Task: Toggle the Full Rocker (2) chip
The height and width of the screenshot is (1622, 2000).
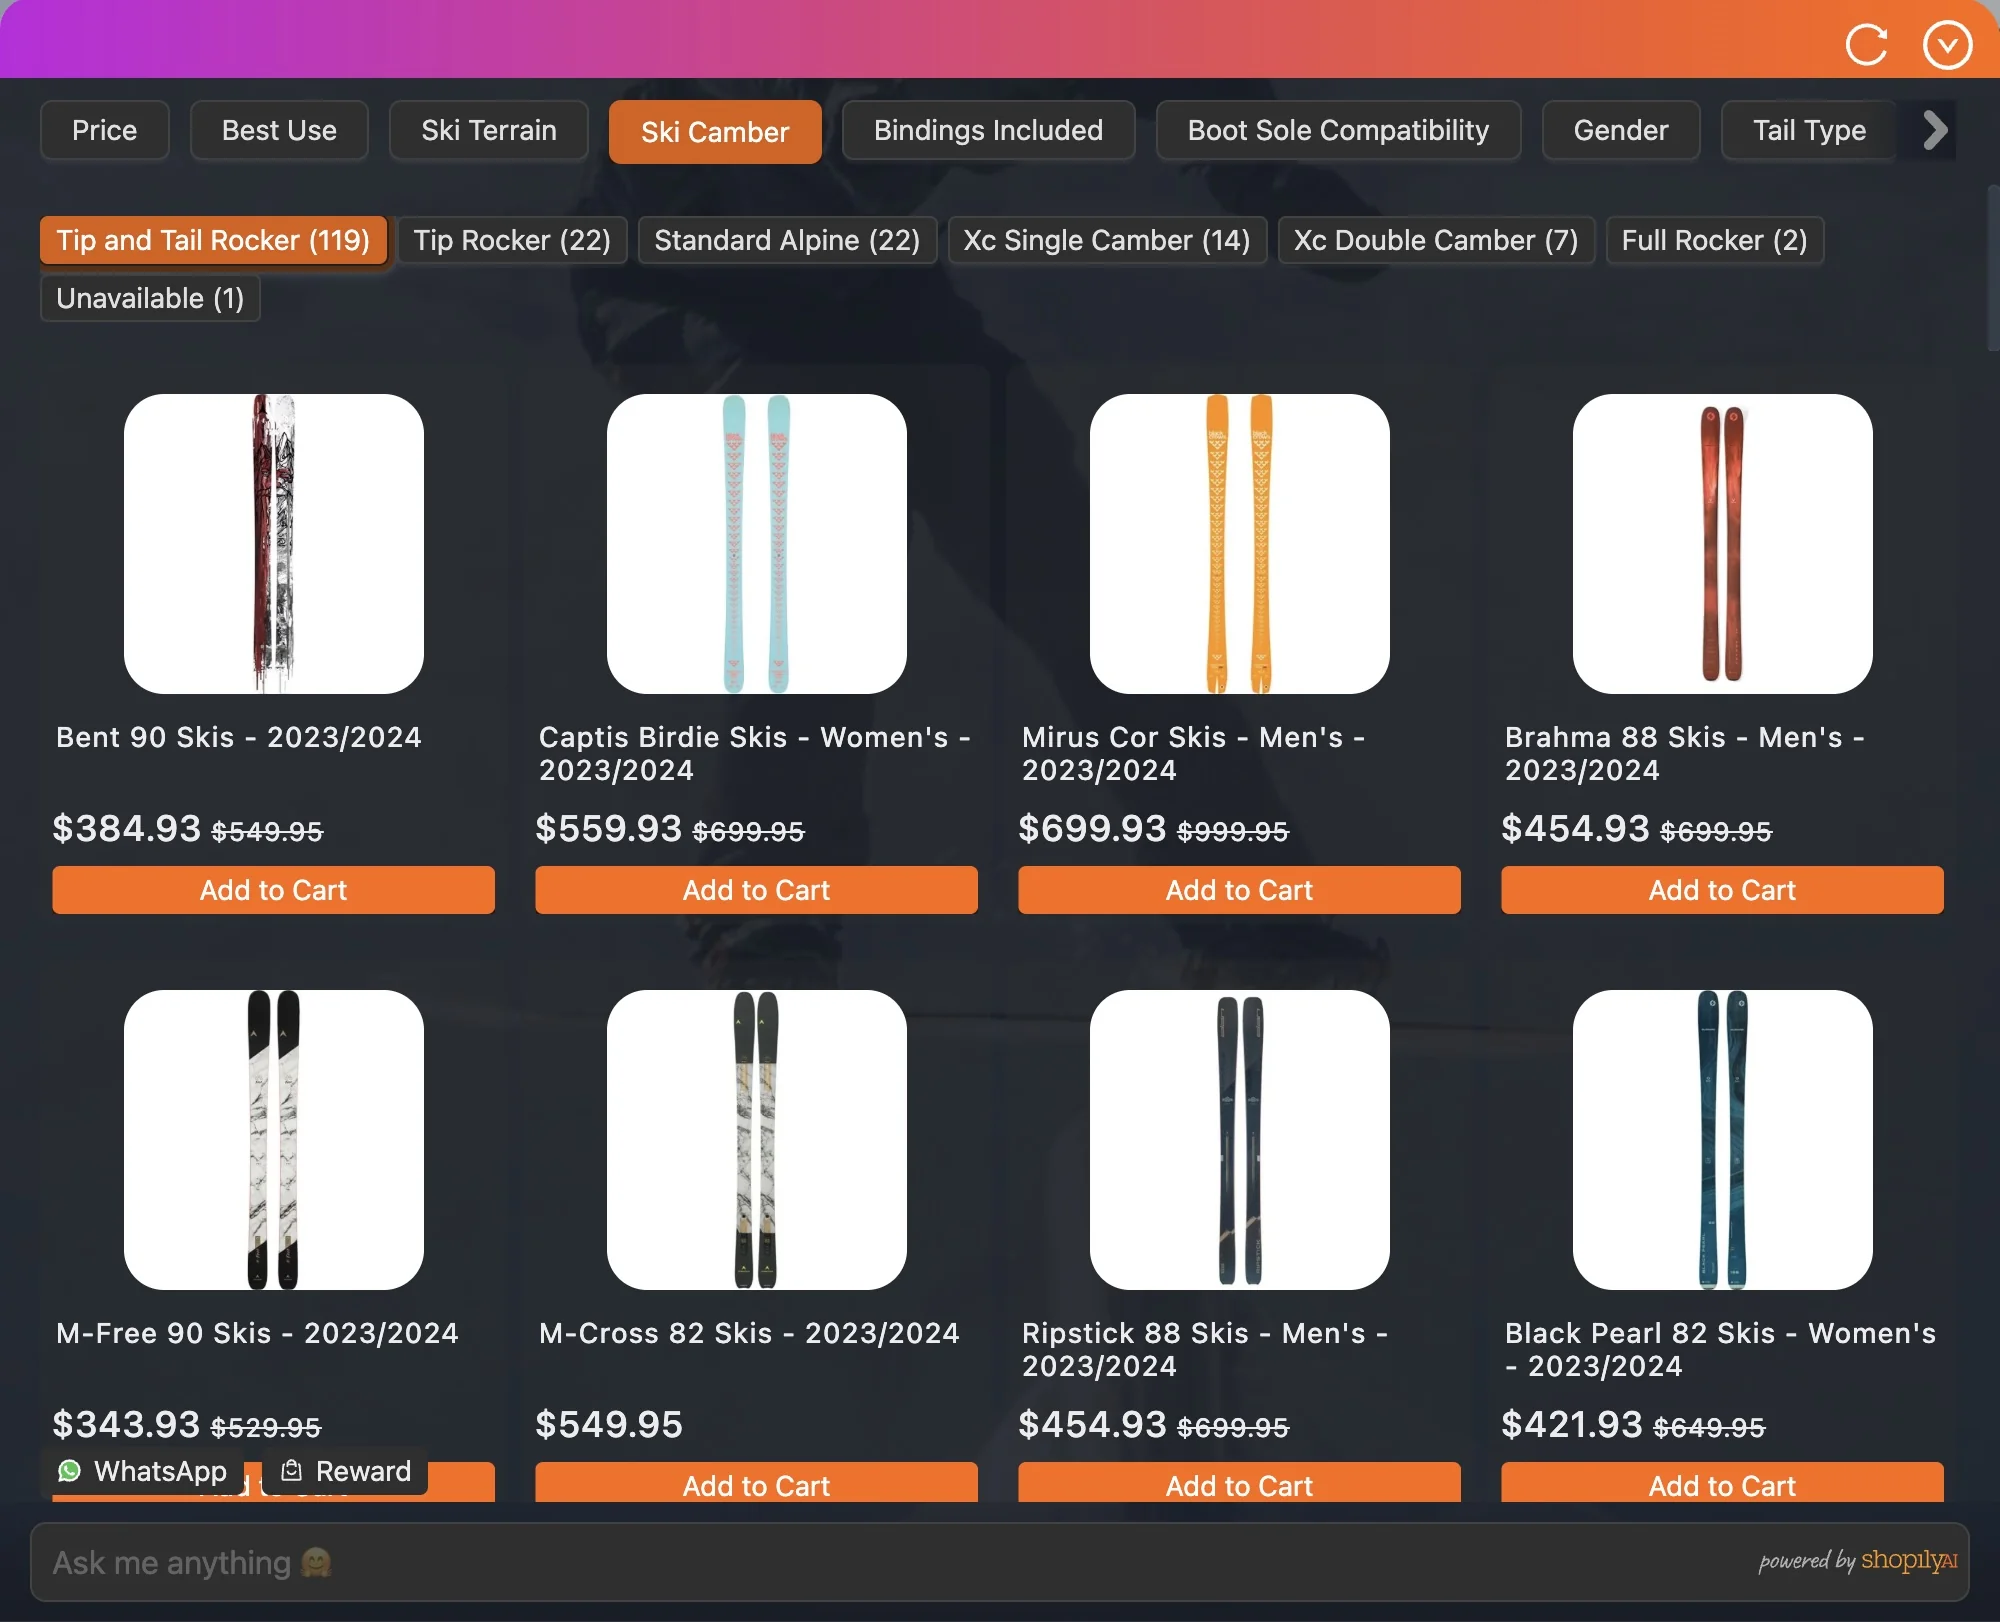Action: click(1713, 240)
